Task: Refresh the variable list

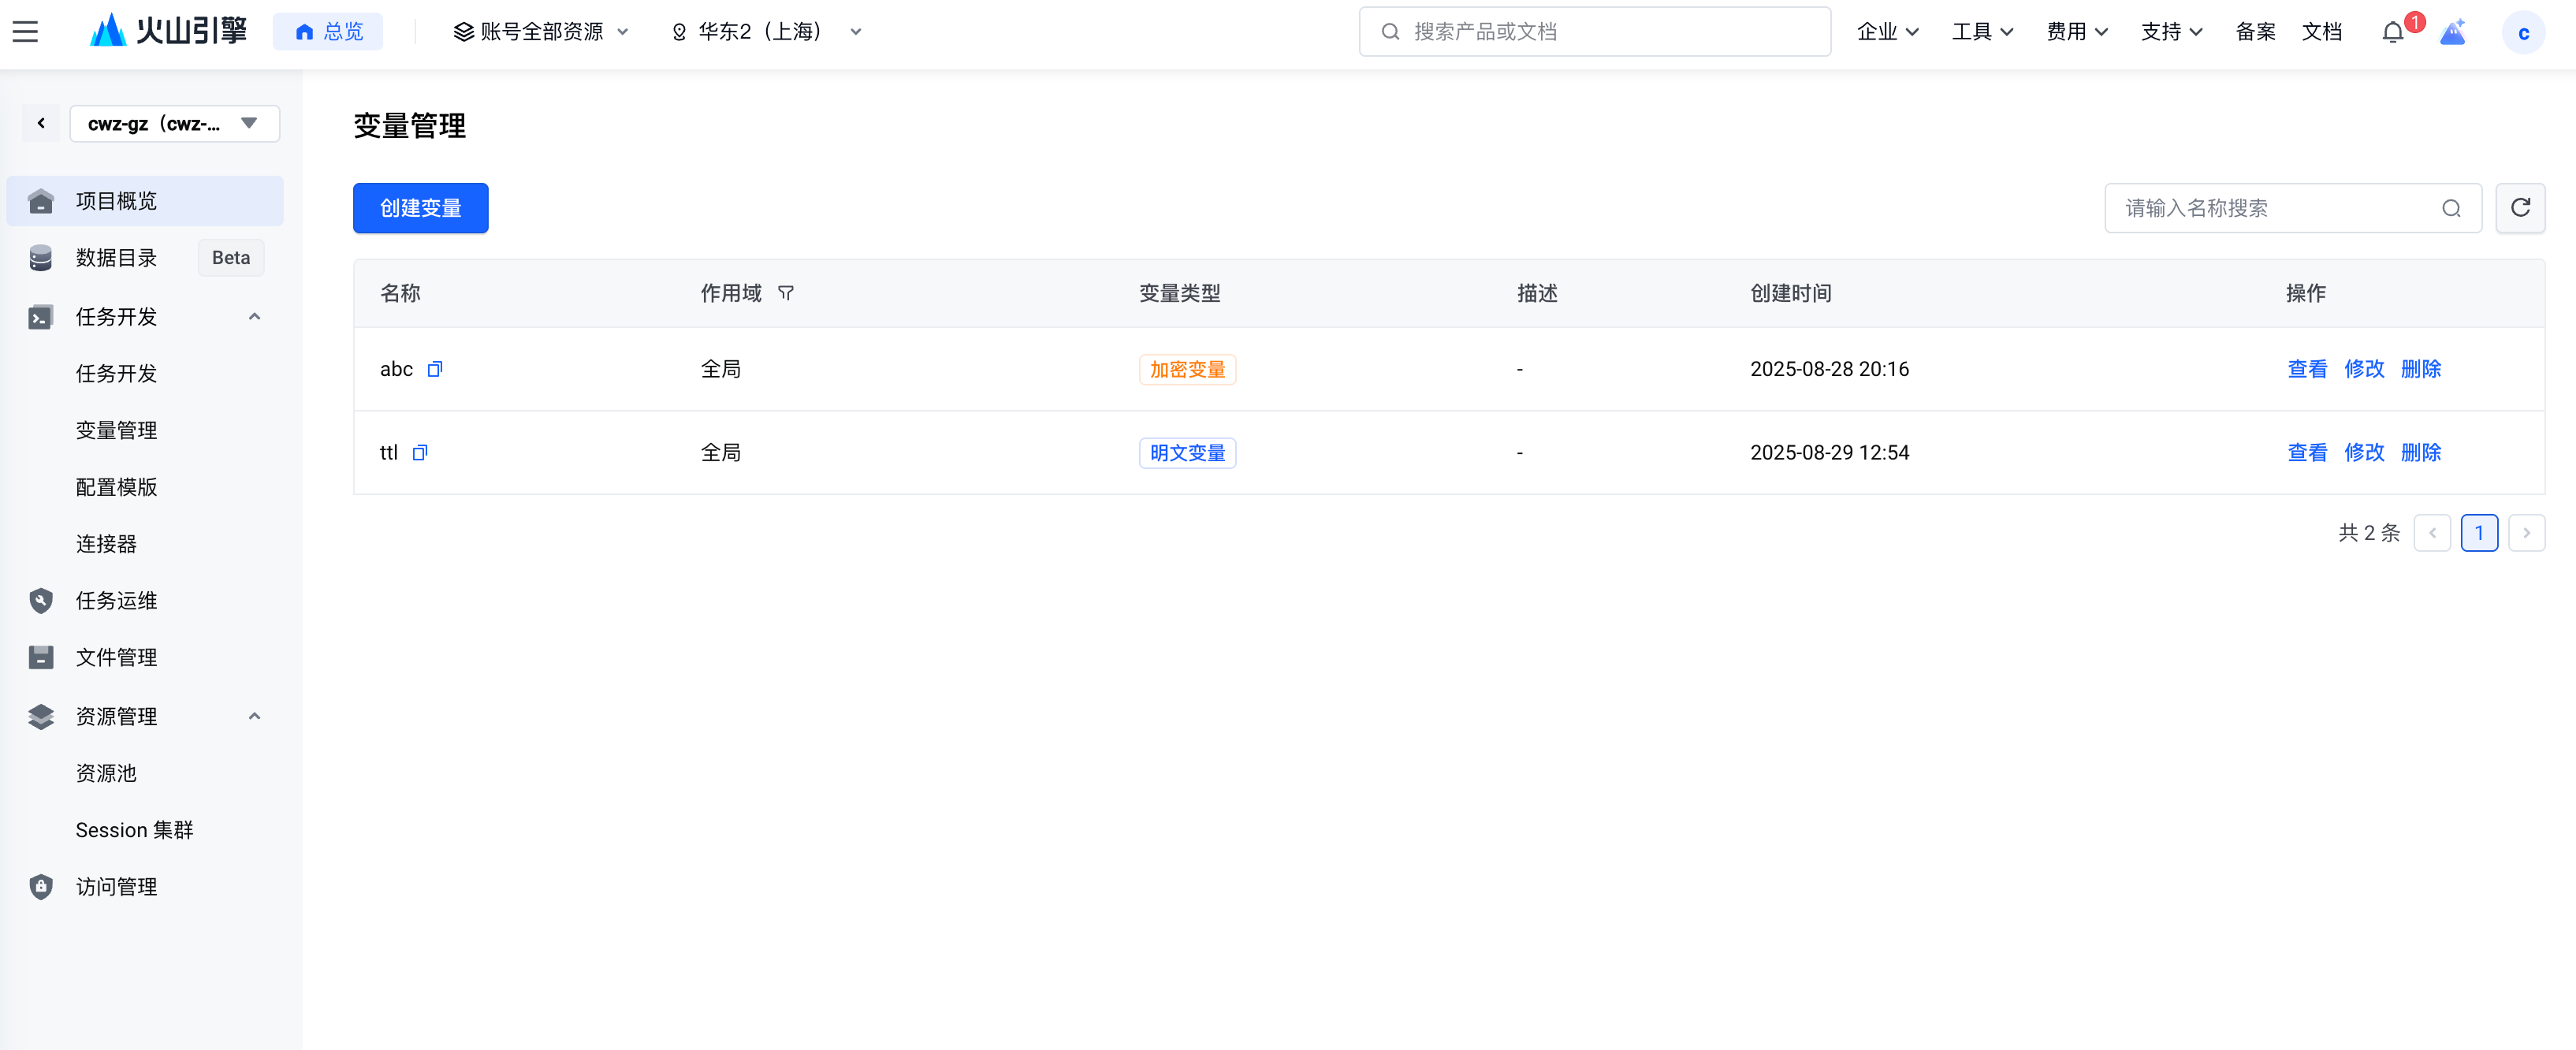Action: 2519,208
